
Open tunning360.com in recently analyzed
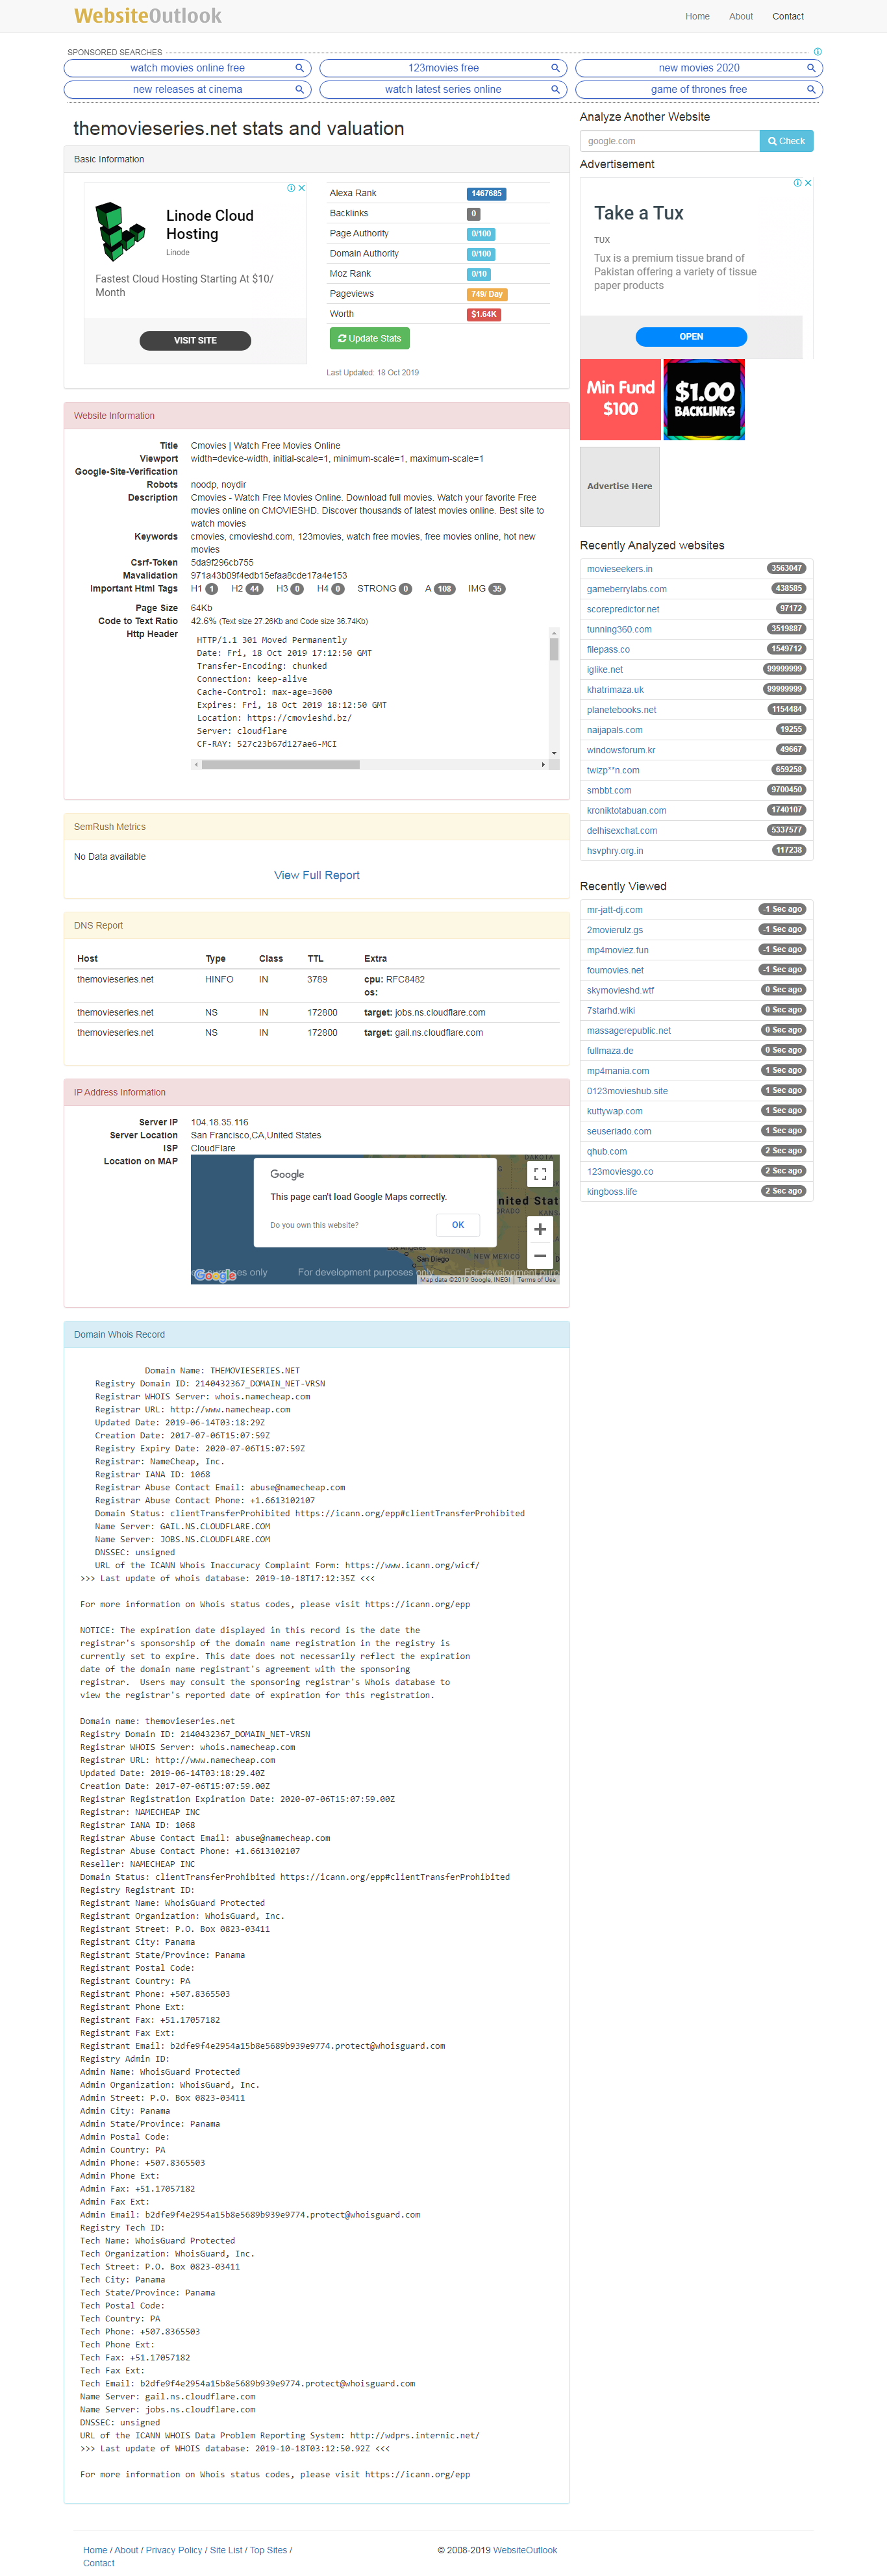[x=619, y=629]
